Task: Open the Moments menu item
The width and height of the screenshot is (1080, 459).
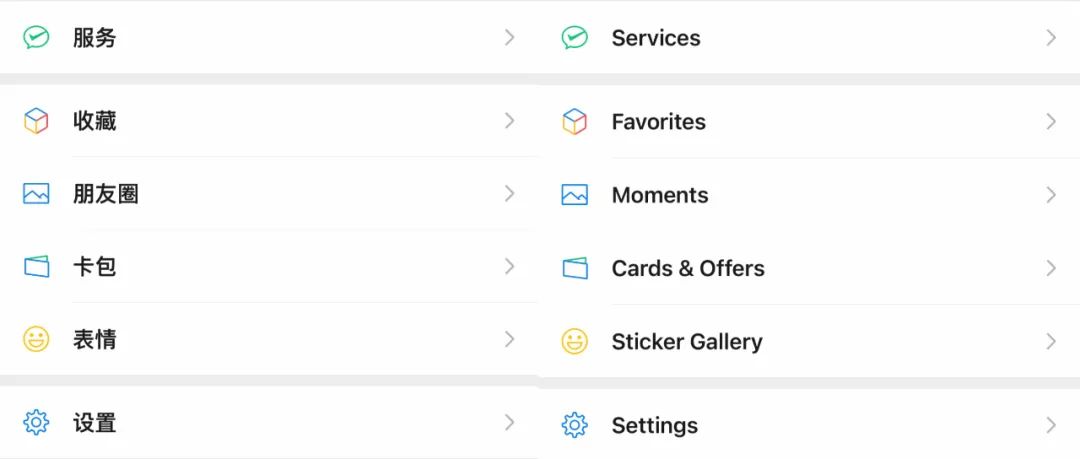Action: (x=660, y=195)
